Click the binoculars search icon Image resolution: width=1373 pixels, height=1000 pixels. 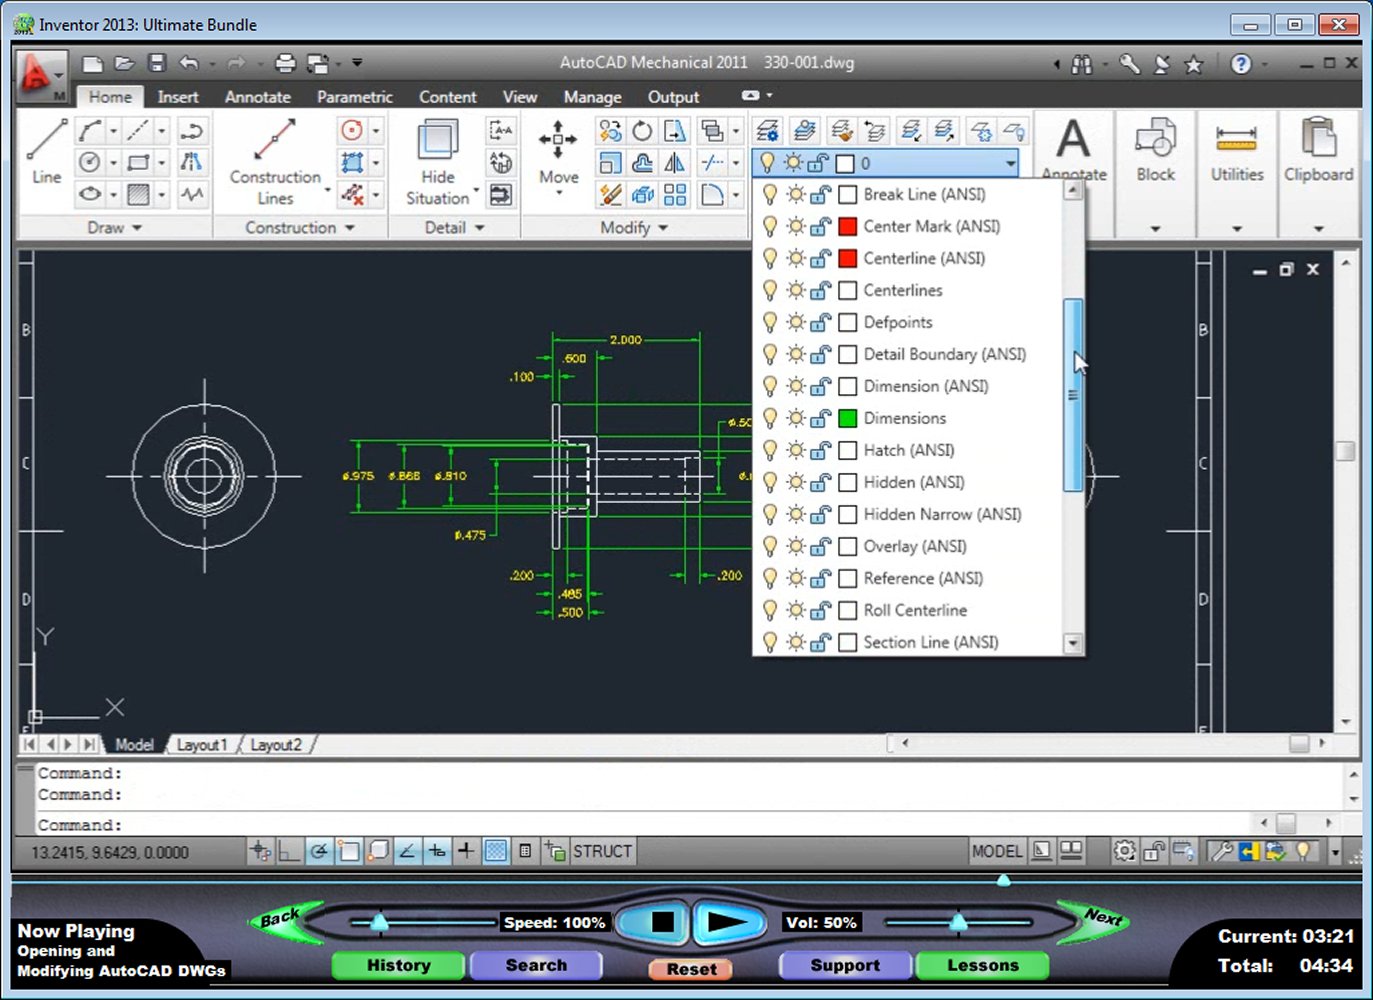click(x=1082, y=64)
